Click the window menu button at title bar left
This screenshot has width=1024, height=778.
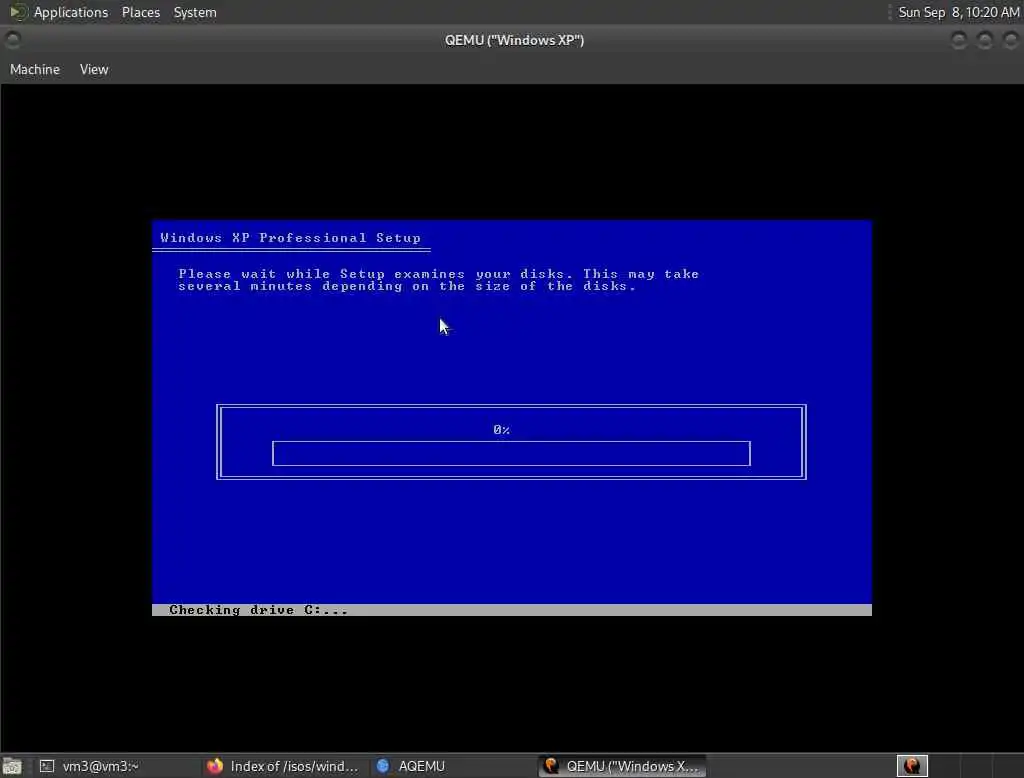point(12,41)
